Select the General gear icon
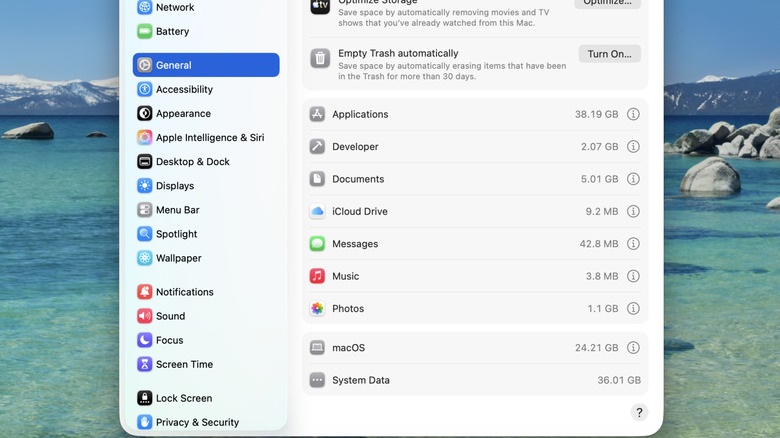Viewport: 780px width, 438px height. pos(144,65)
